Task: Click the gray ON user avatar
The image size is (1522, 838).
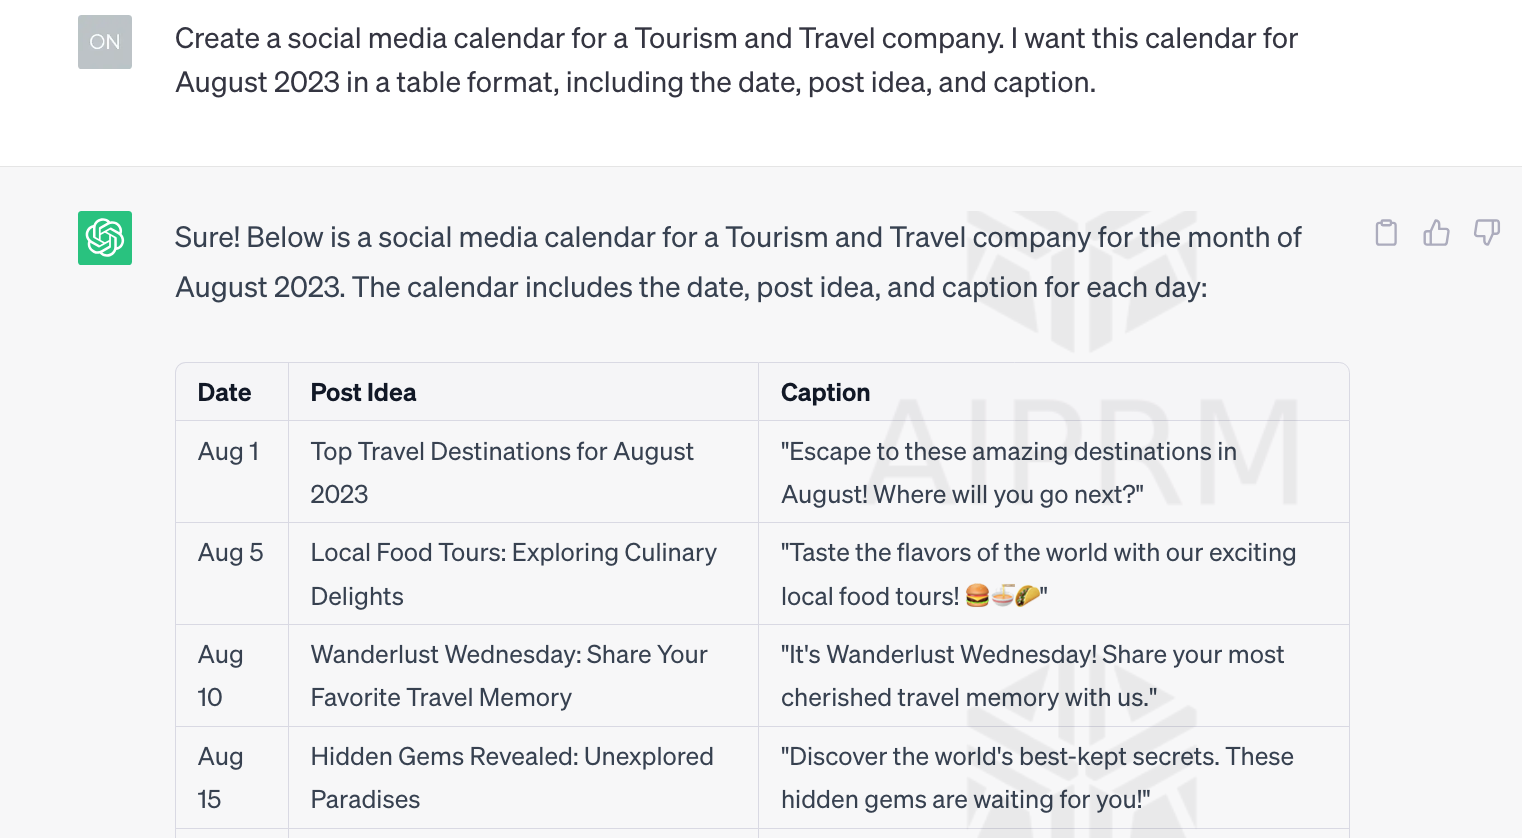Action: (105, 42)
